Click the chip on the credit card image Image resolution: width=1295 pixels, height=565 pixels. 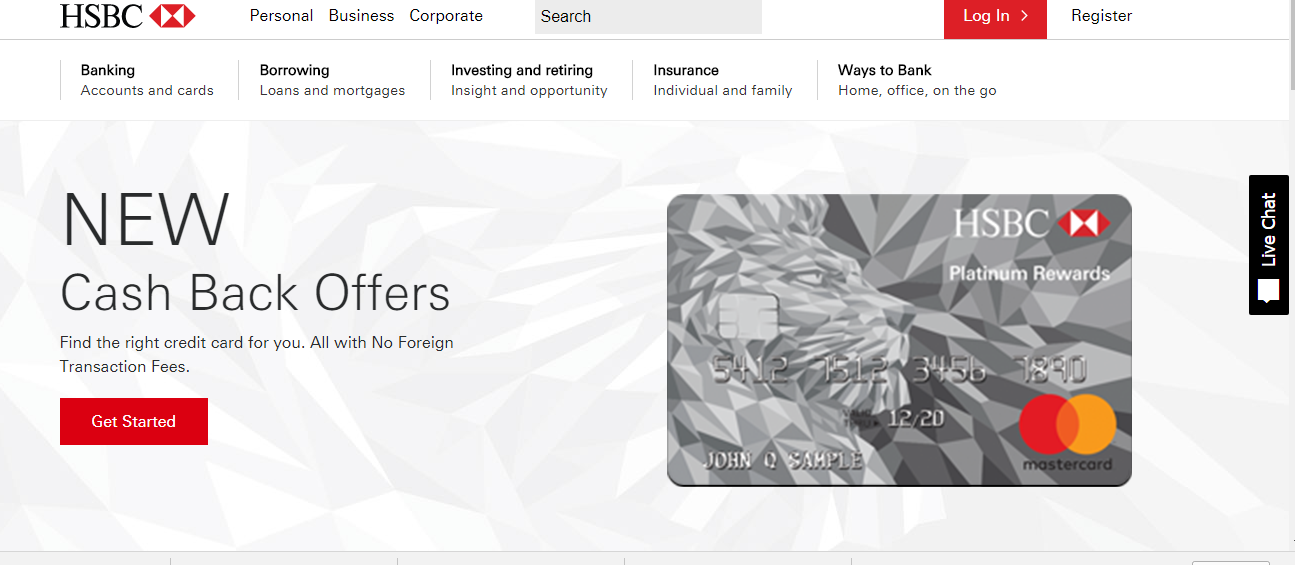coord(746,316)
